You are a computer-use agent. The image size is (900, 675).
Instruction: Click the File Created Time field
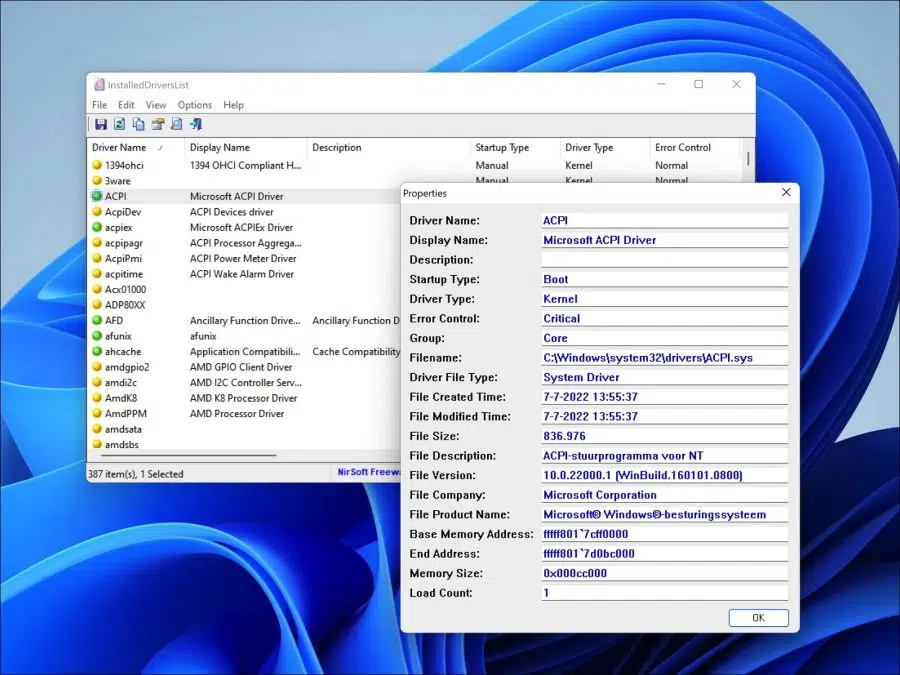pos(665,397)
